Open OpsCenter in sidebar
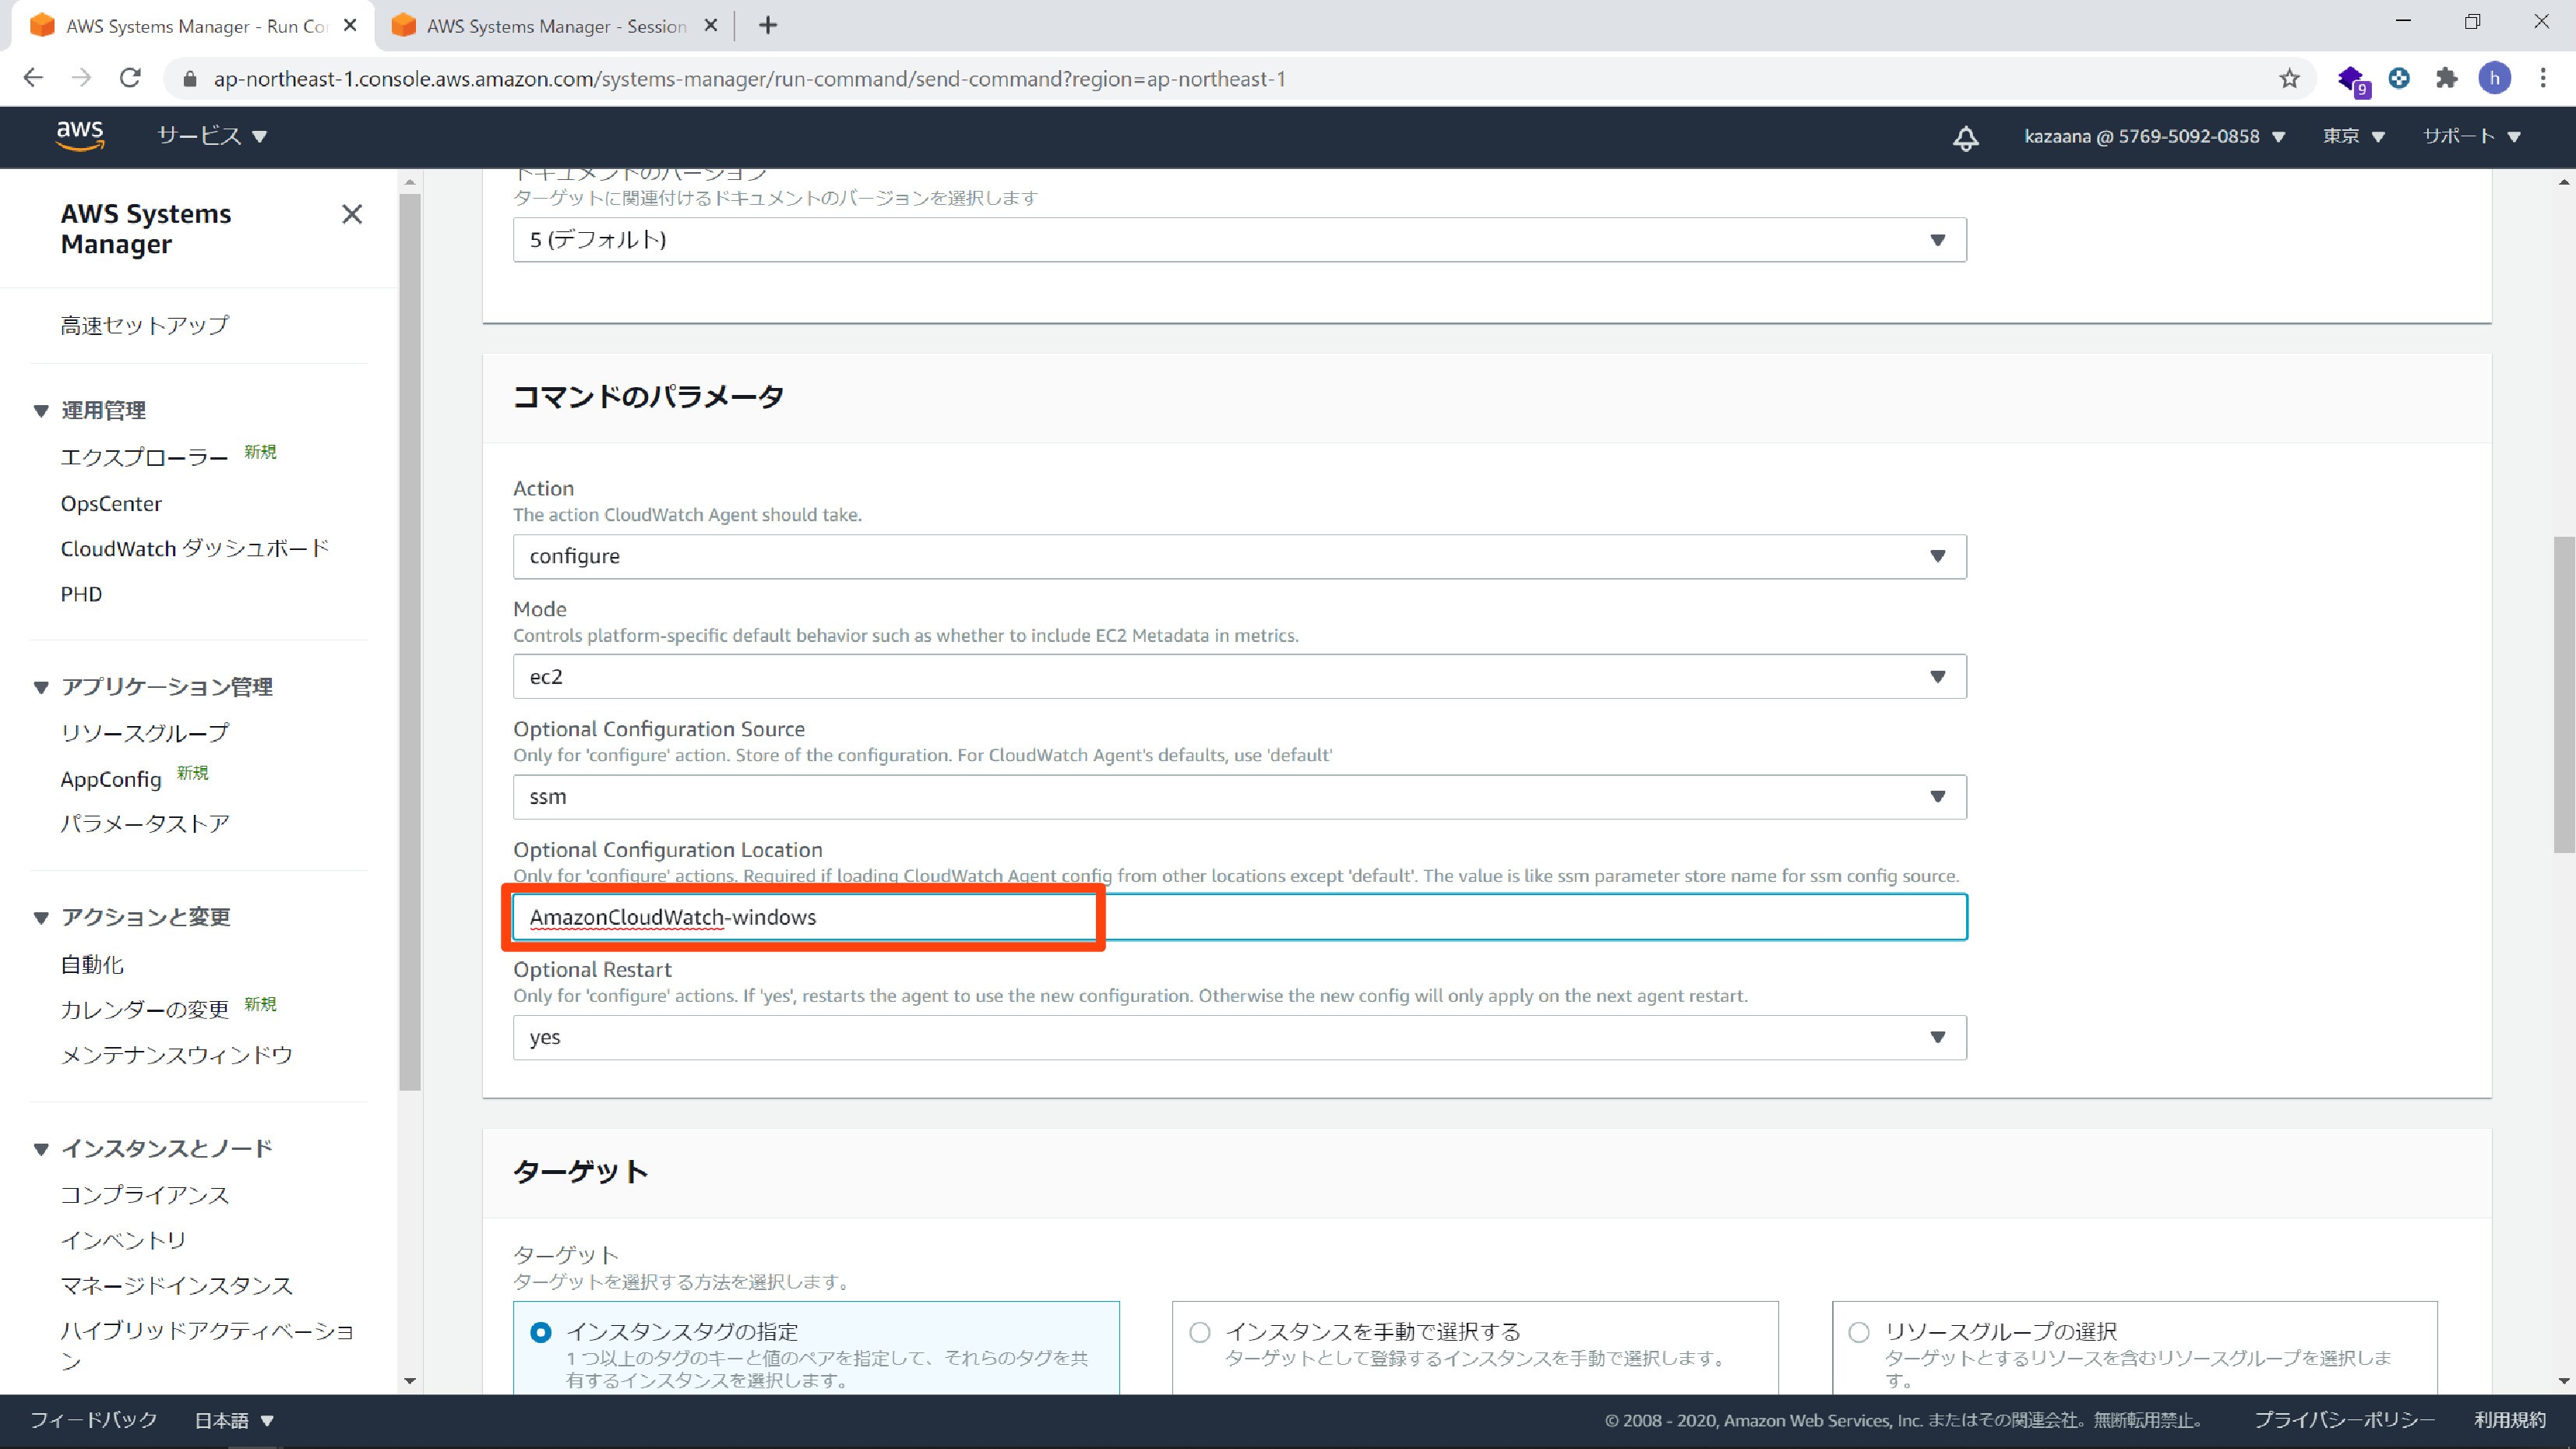 (x=111, y=503)
